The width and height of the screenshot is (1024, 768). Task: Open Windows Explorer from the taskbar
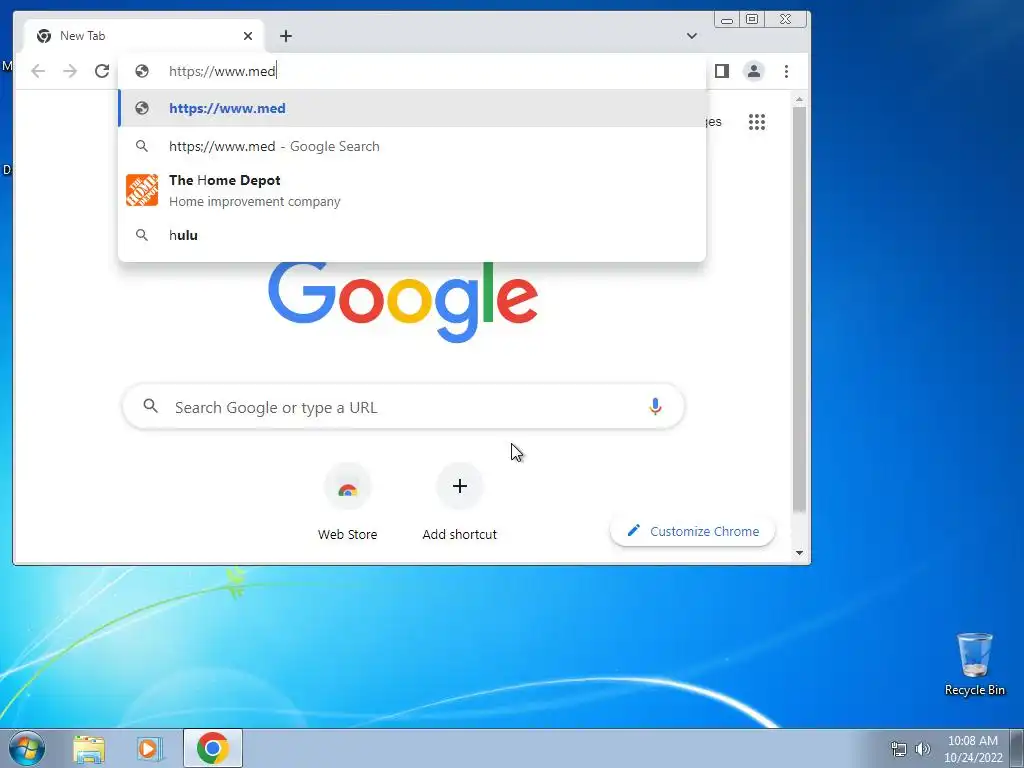pyautogui.click(x=89, y=748)
